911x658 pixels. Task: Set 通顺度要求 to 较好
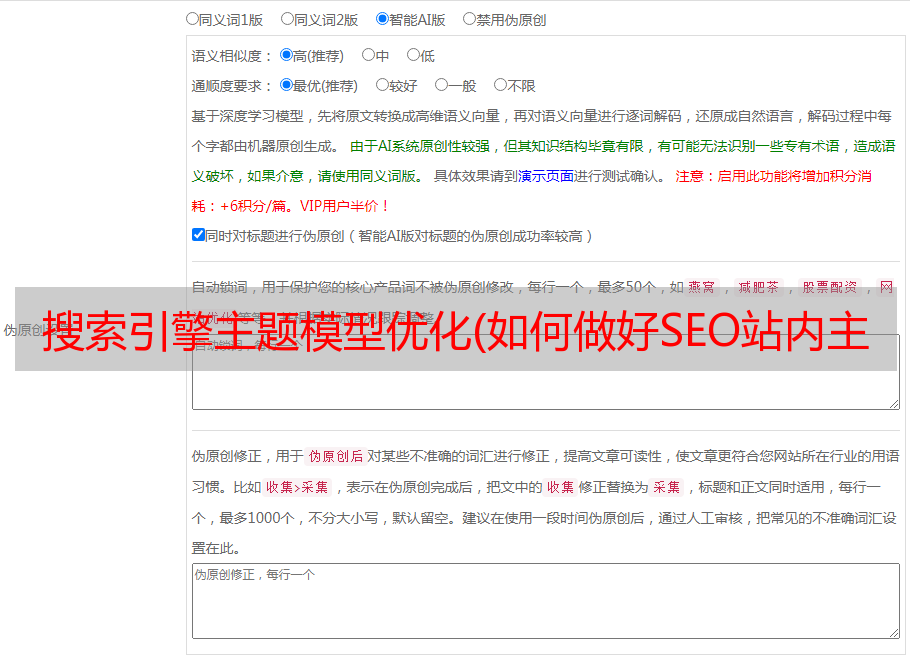click(x=382, y=85)
